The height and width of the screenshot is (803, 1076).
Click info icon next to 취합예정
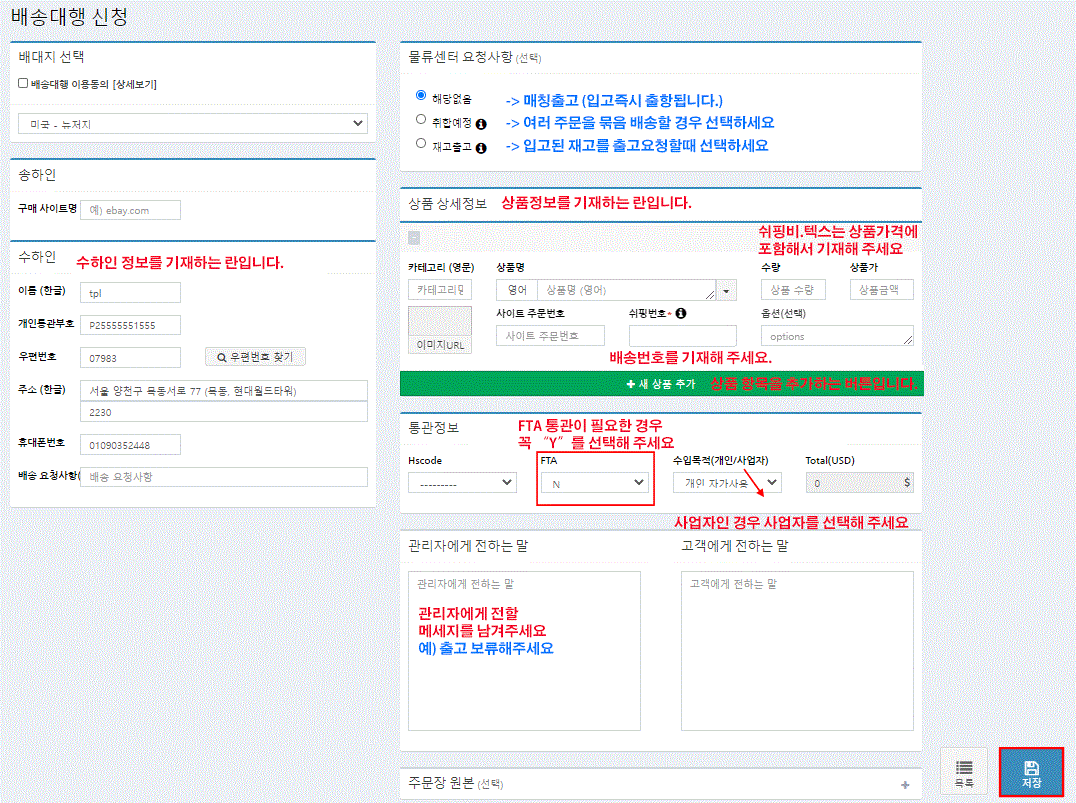[x=481, y=124]
